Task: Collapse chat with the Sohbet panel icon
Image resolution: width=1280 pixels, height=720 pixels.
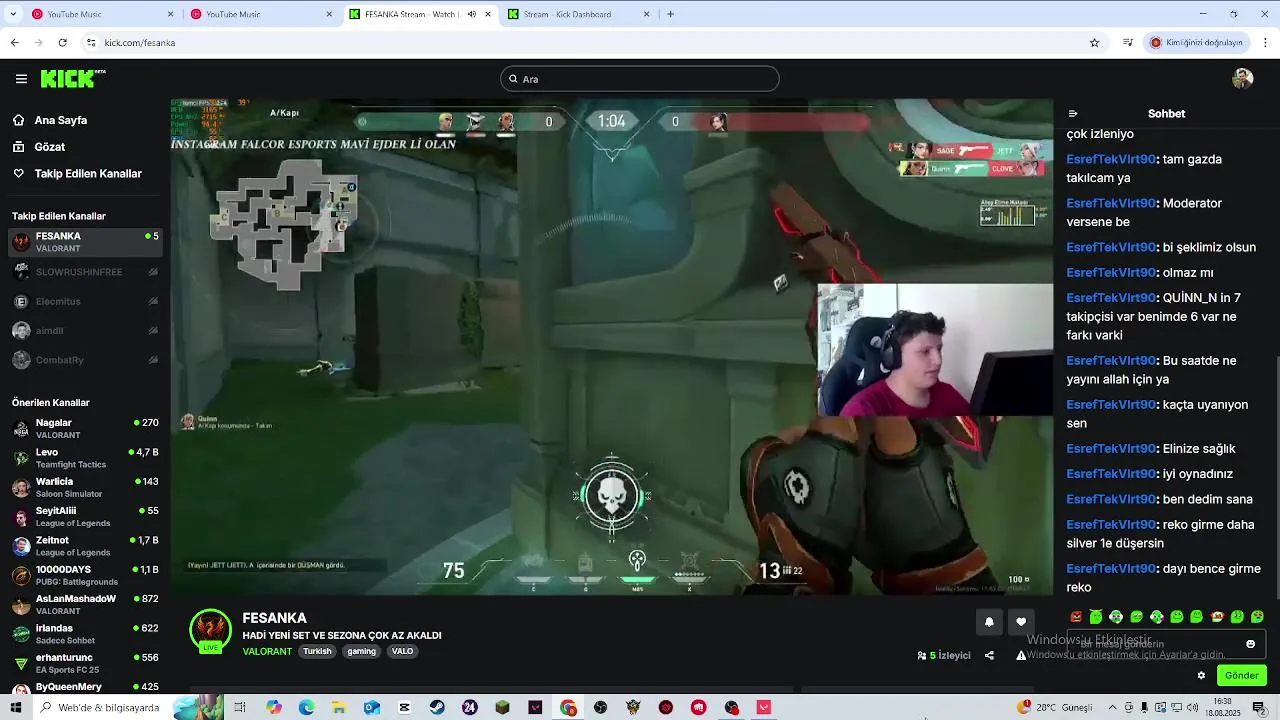Action: point(1073,114)
